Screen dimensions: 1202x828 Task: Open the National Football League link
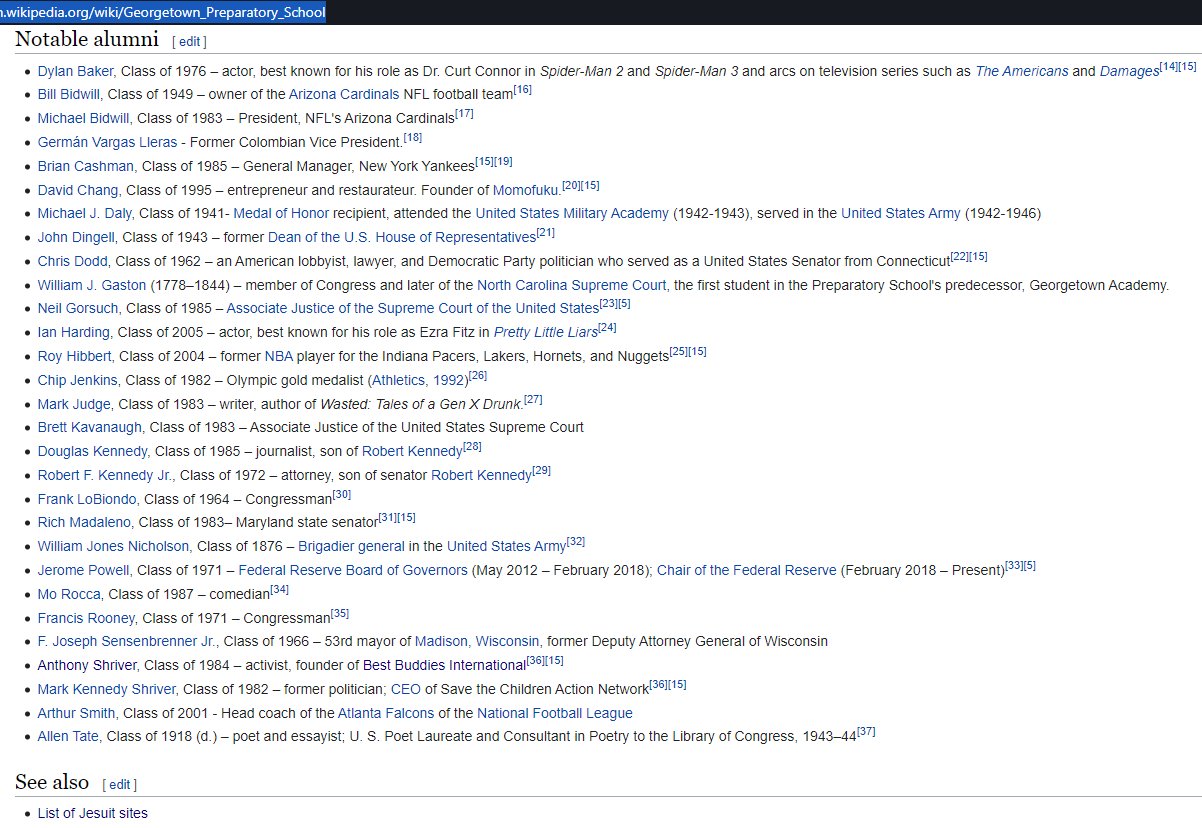click(555, 713)
